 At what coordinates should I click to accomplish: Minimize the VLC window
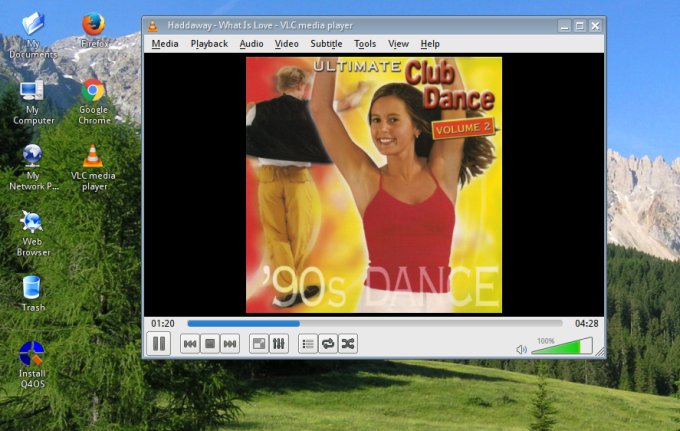pos(564,26)
